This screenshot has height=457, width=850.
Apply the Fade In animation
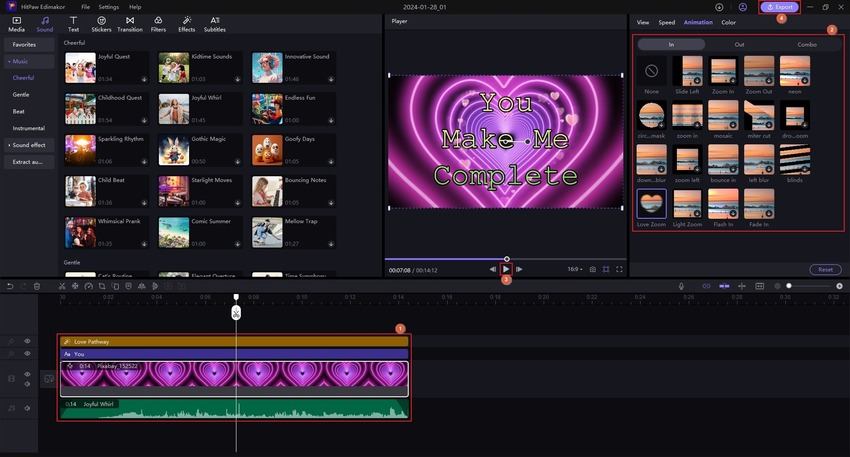point(759,203)
